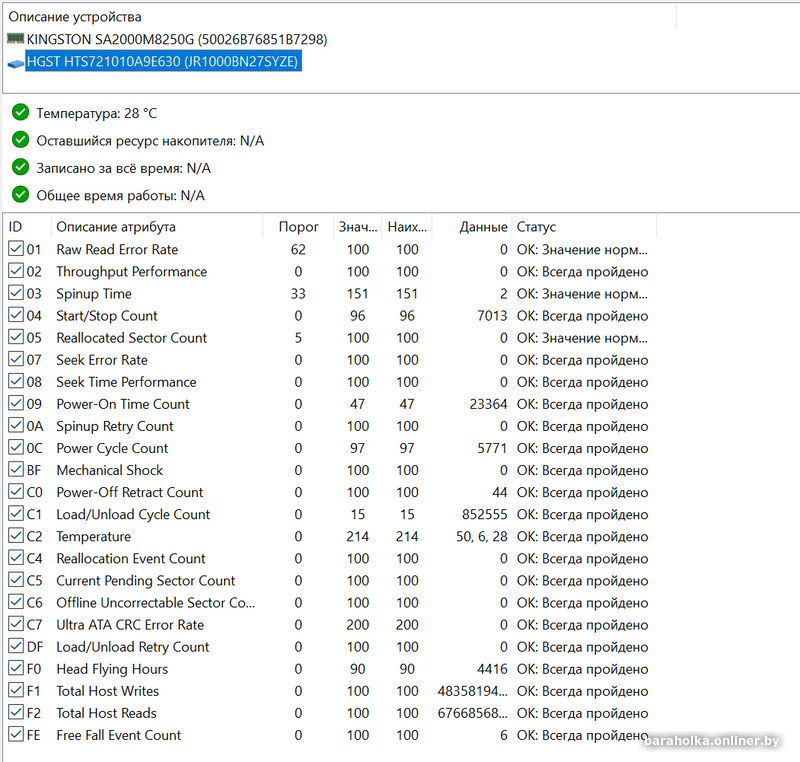Toggle checkbox for 01 Raw Read Error Rate
This screenshot has height=762, width=800.
(16, 249)
